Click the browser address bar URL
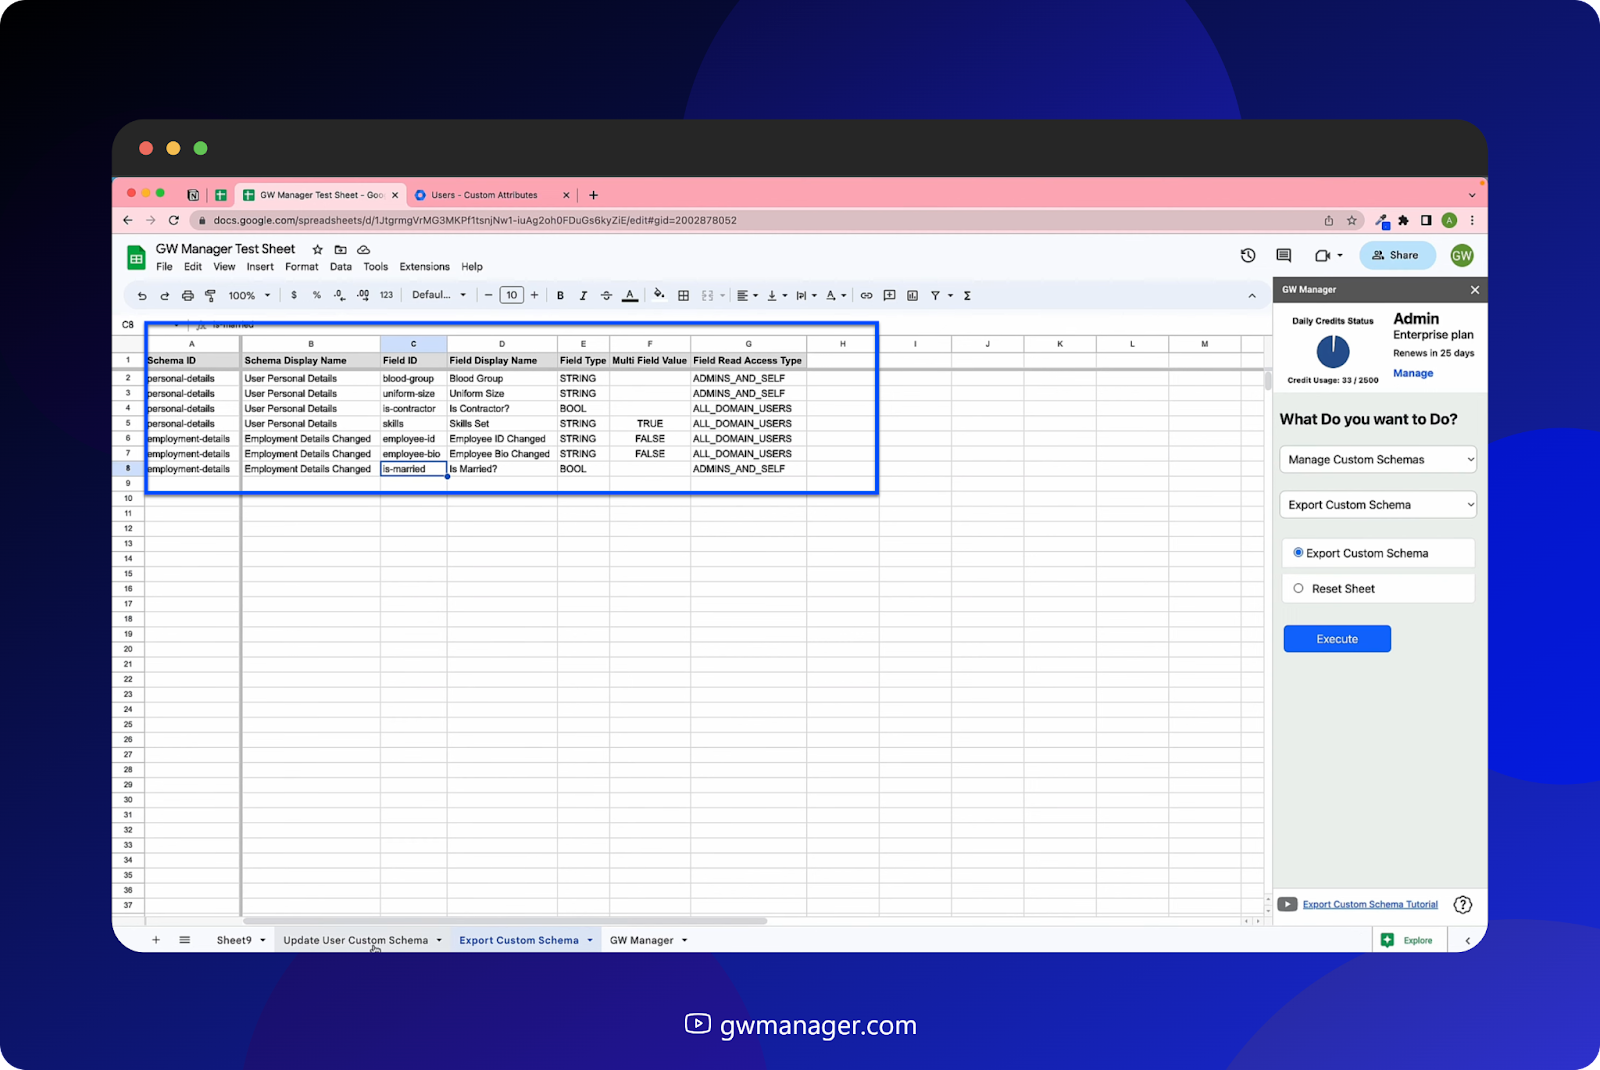Image resolution: width=1600 pixels, height=1070 pixels. pos(475,221)
